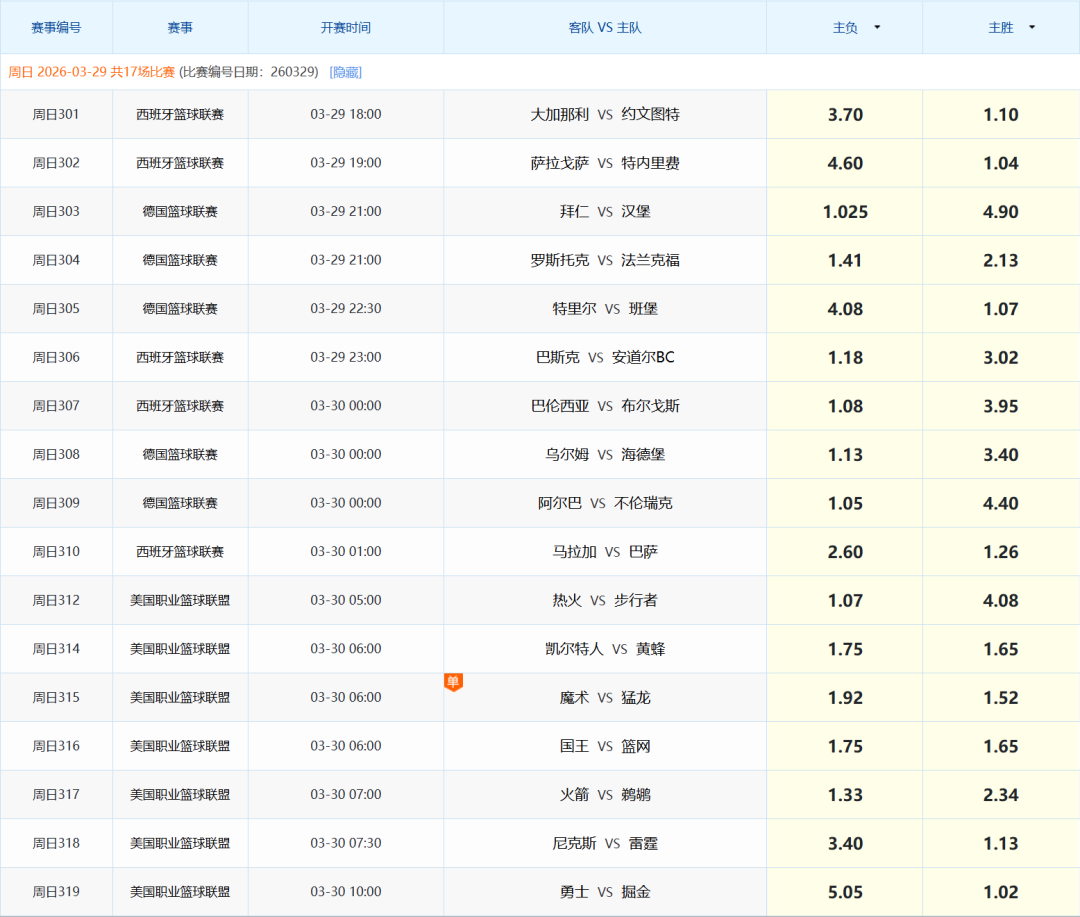Screen dimensions: 1080x917
Task: Click the 赛事 column header
Action: click(x=180, y=28)
